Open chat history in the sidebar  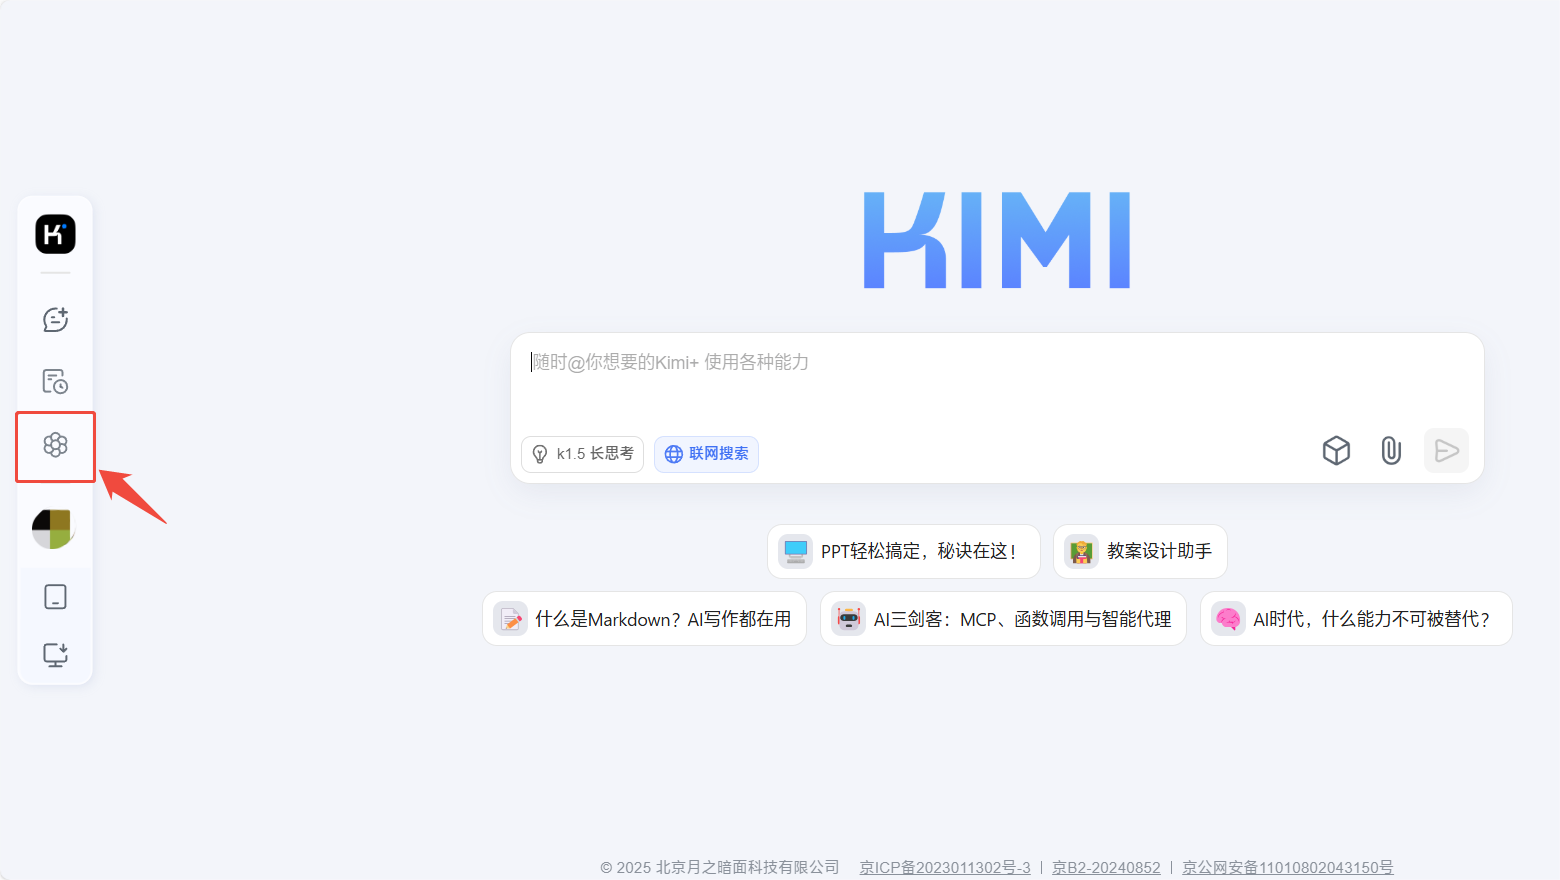[55, 382]
